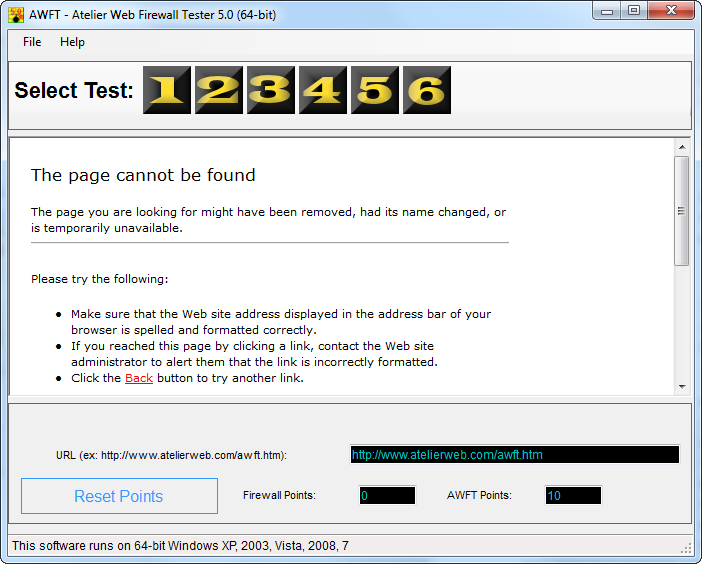Click the Firewall Points value field
The height and width of the screenshot is (564, 702).
[x=387, y=496]
